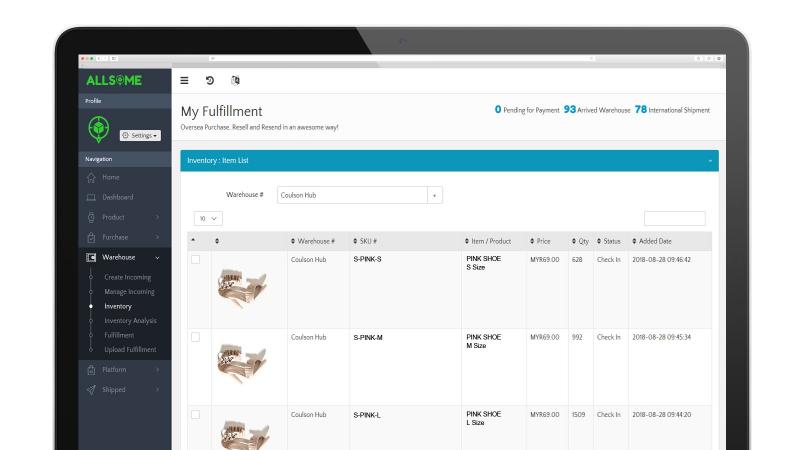Image resolution: width=800 pixels, height=450 pixels.
Task: Select Inventory Analysis in Warehouse submenu
Action: (130, 321)
